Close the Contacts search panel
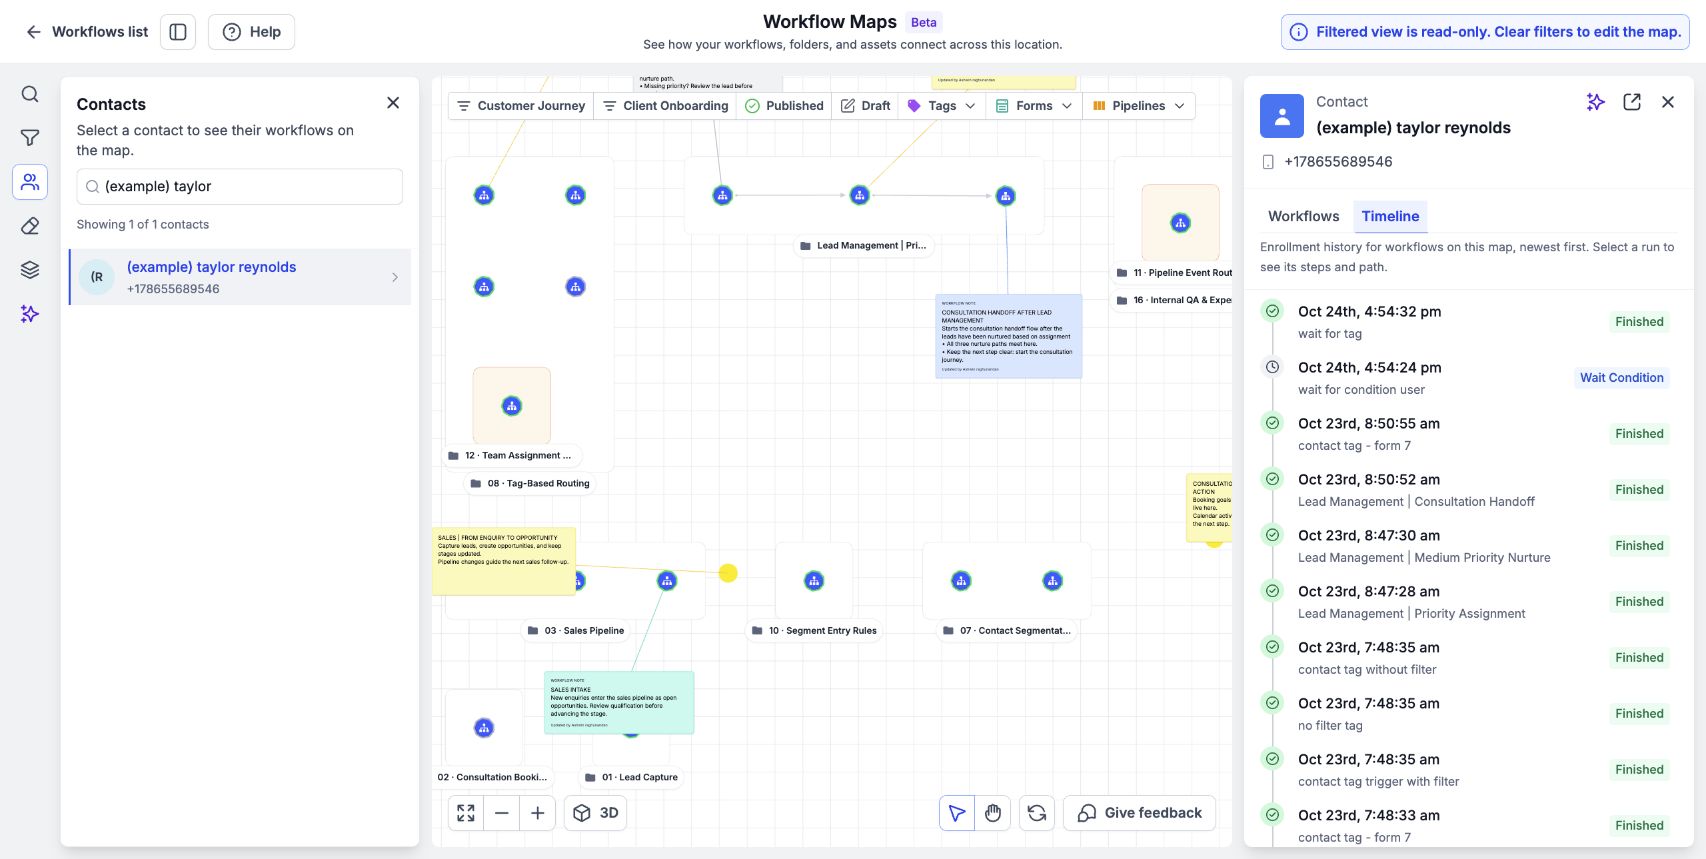Viewport: 1706px width, 859px height. tap(393, 103)
